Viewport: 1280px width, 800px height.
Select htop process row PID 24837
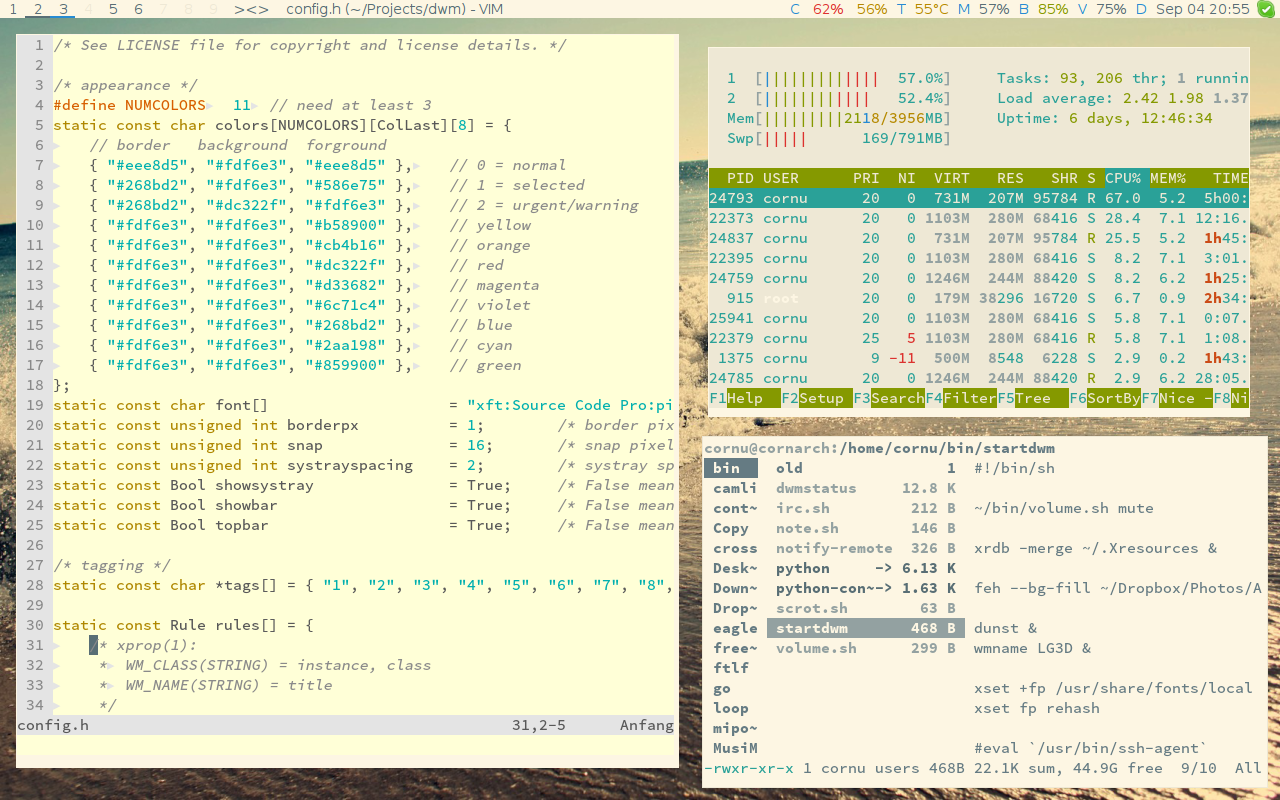point(979,238)
